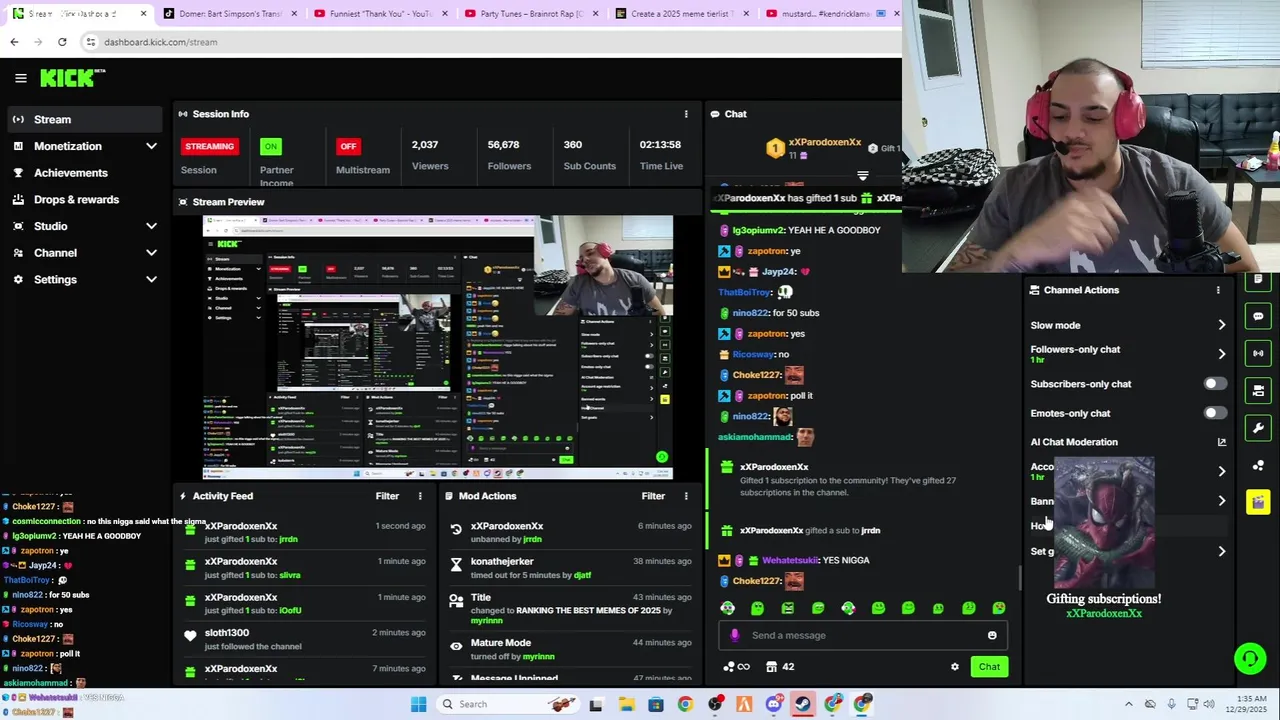The height and width of the screenshot is (720, 1280).
Task: Click the broadcast signal sidebar icon
Action: coord(1258,353)
